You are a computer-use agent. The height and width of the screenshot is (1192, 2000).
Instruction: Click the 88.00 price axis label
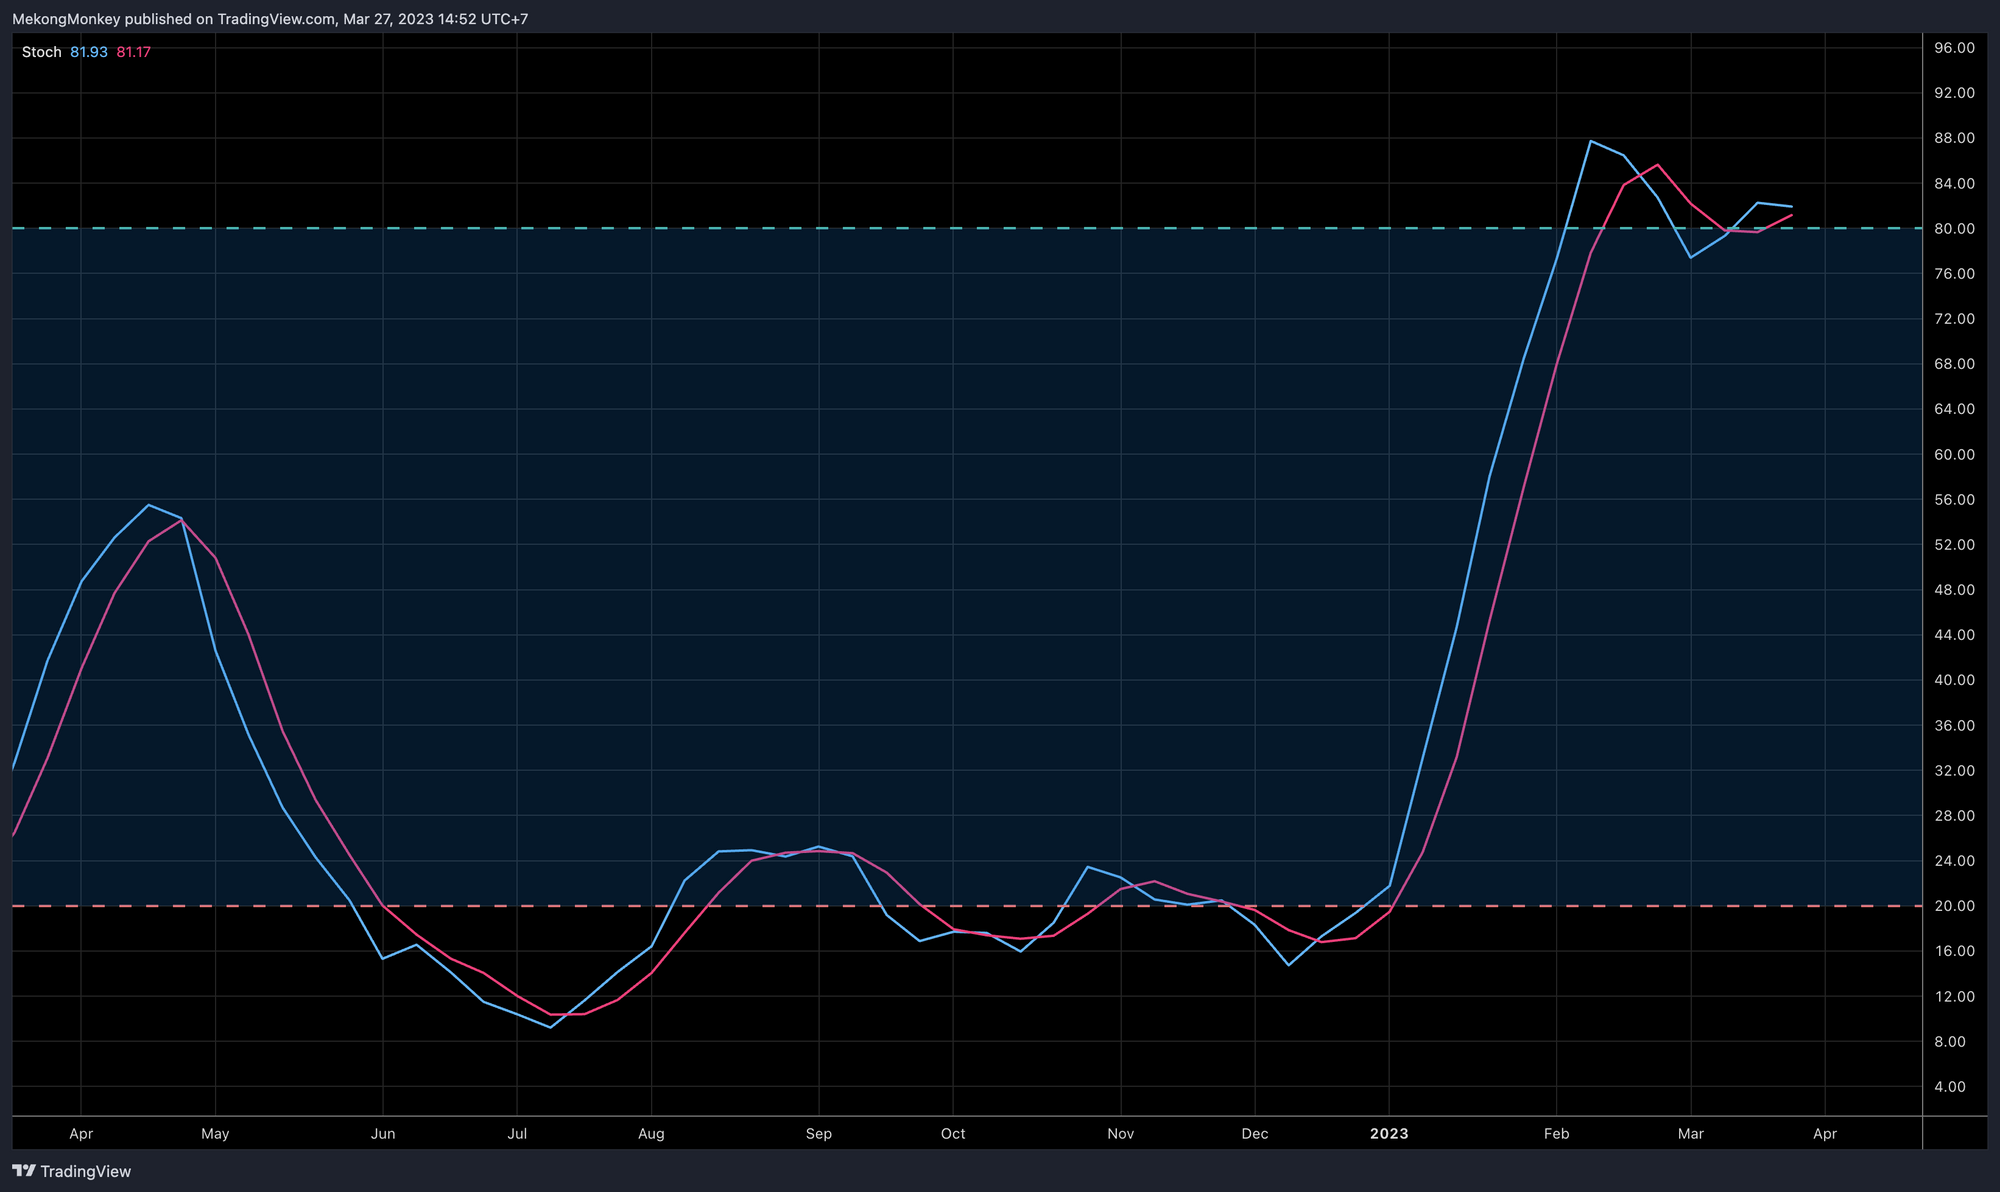[1954, 138]
